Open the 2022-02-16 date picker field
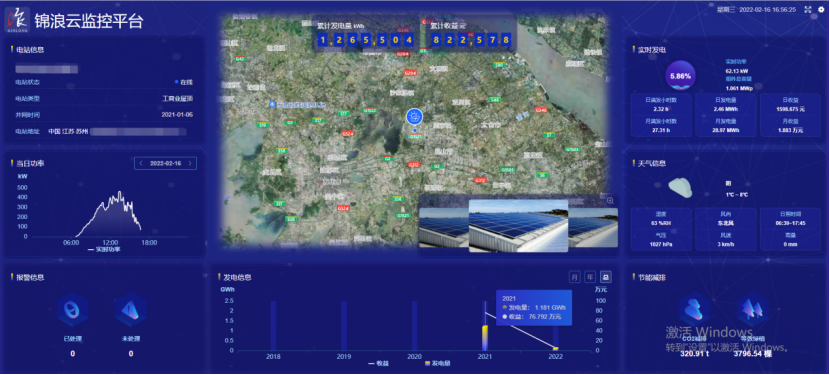 click(x=165, y=164)
